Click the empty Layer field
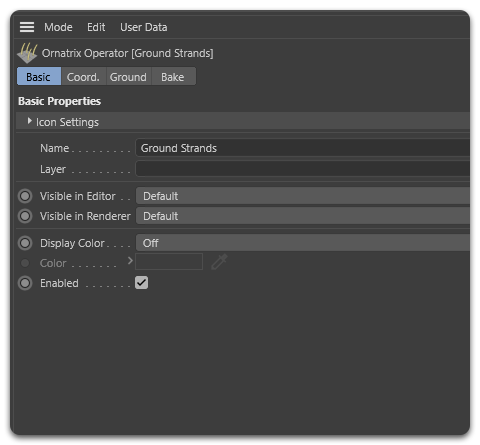The height and width of the screenshot is (445, 480). click(x=302, y=169)
